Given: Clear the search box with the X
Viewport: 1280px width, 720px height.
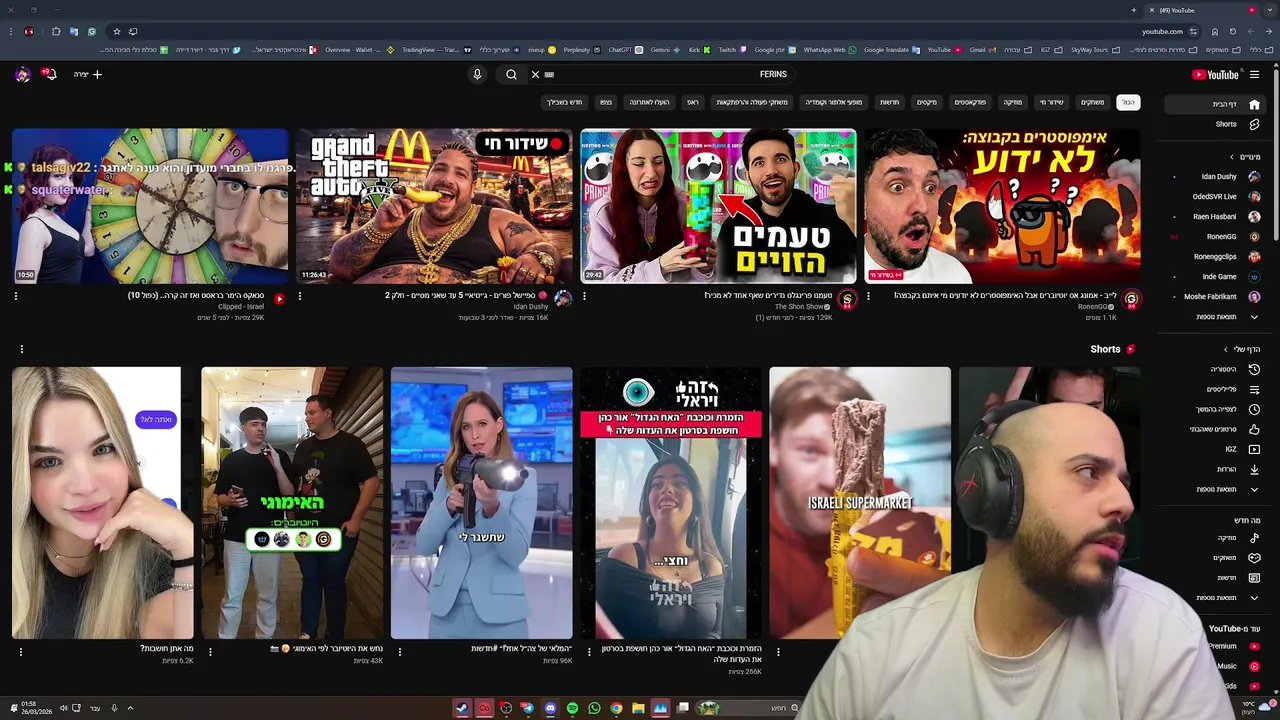Looking at the screenshot, I should coord(535,74).
